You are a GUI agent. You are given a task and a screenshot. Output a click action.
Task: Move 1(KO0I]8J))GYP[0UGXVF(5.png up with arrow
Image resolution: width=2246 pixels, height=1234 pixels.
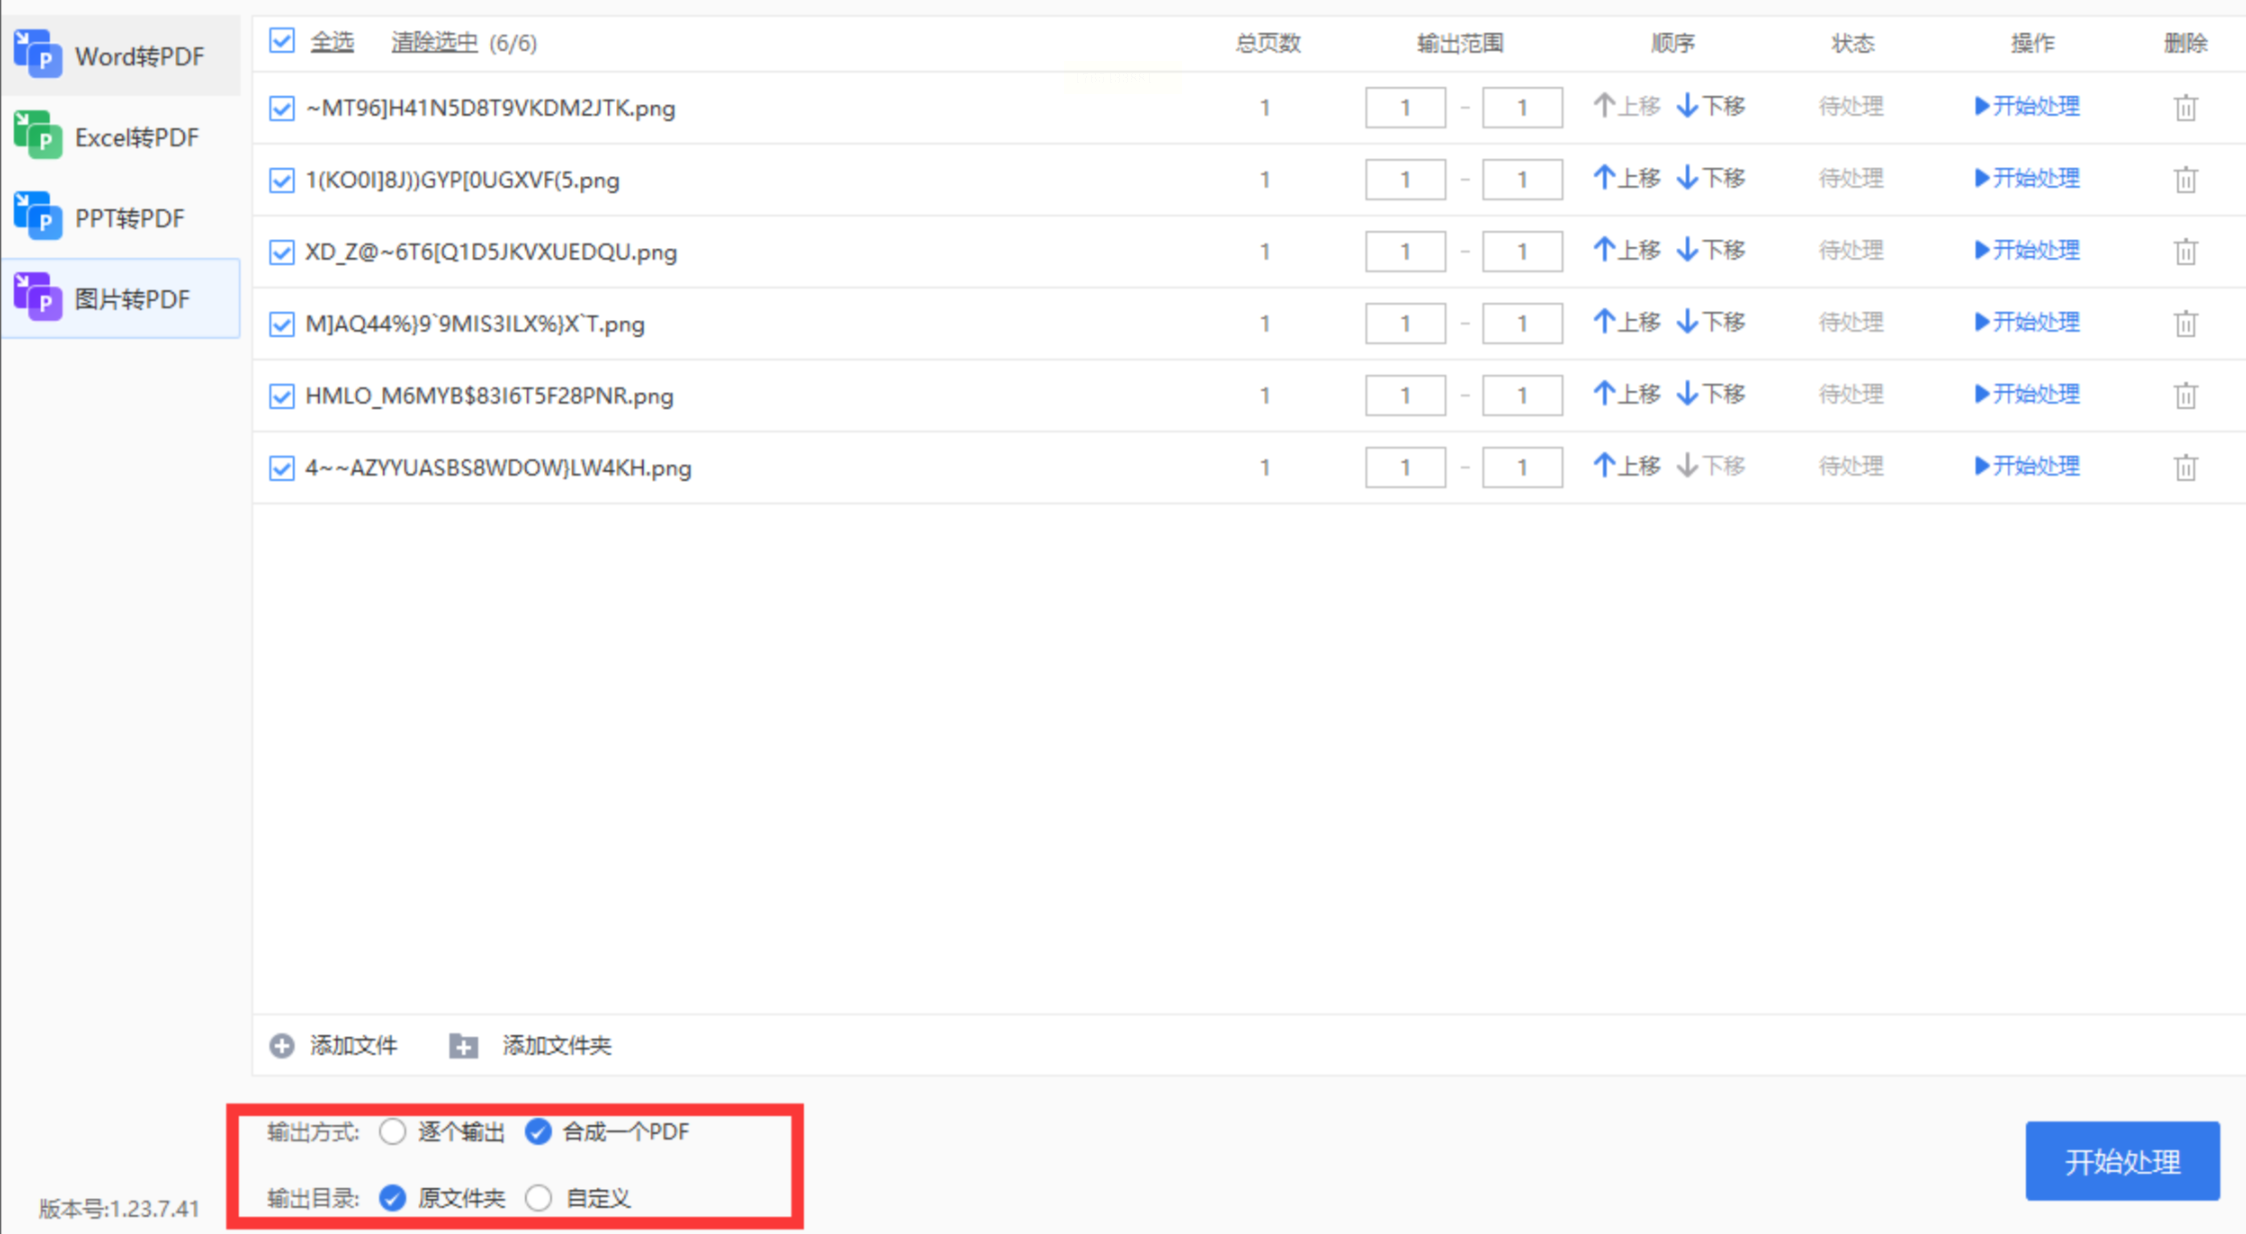click(1604, 178)
